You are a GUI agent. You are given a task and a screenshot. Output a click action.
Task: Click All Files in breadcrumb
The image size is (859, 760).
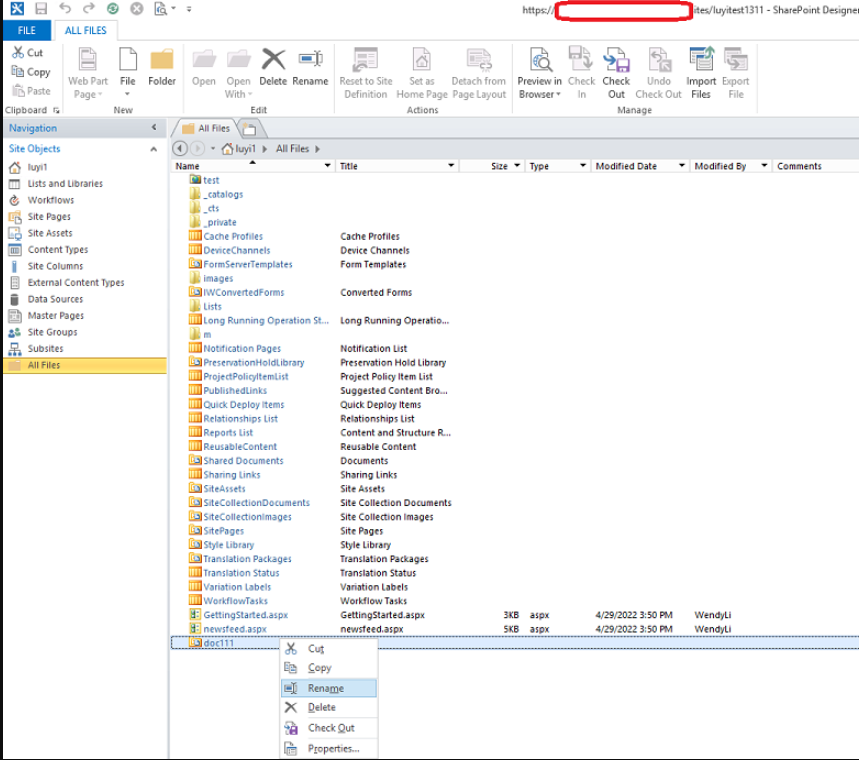tap(292, 148)
